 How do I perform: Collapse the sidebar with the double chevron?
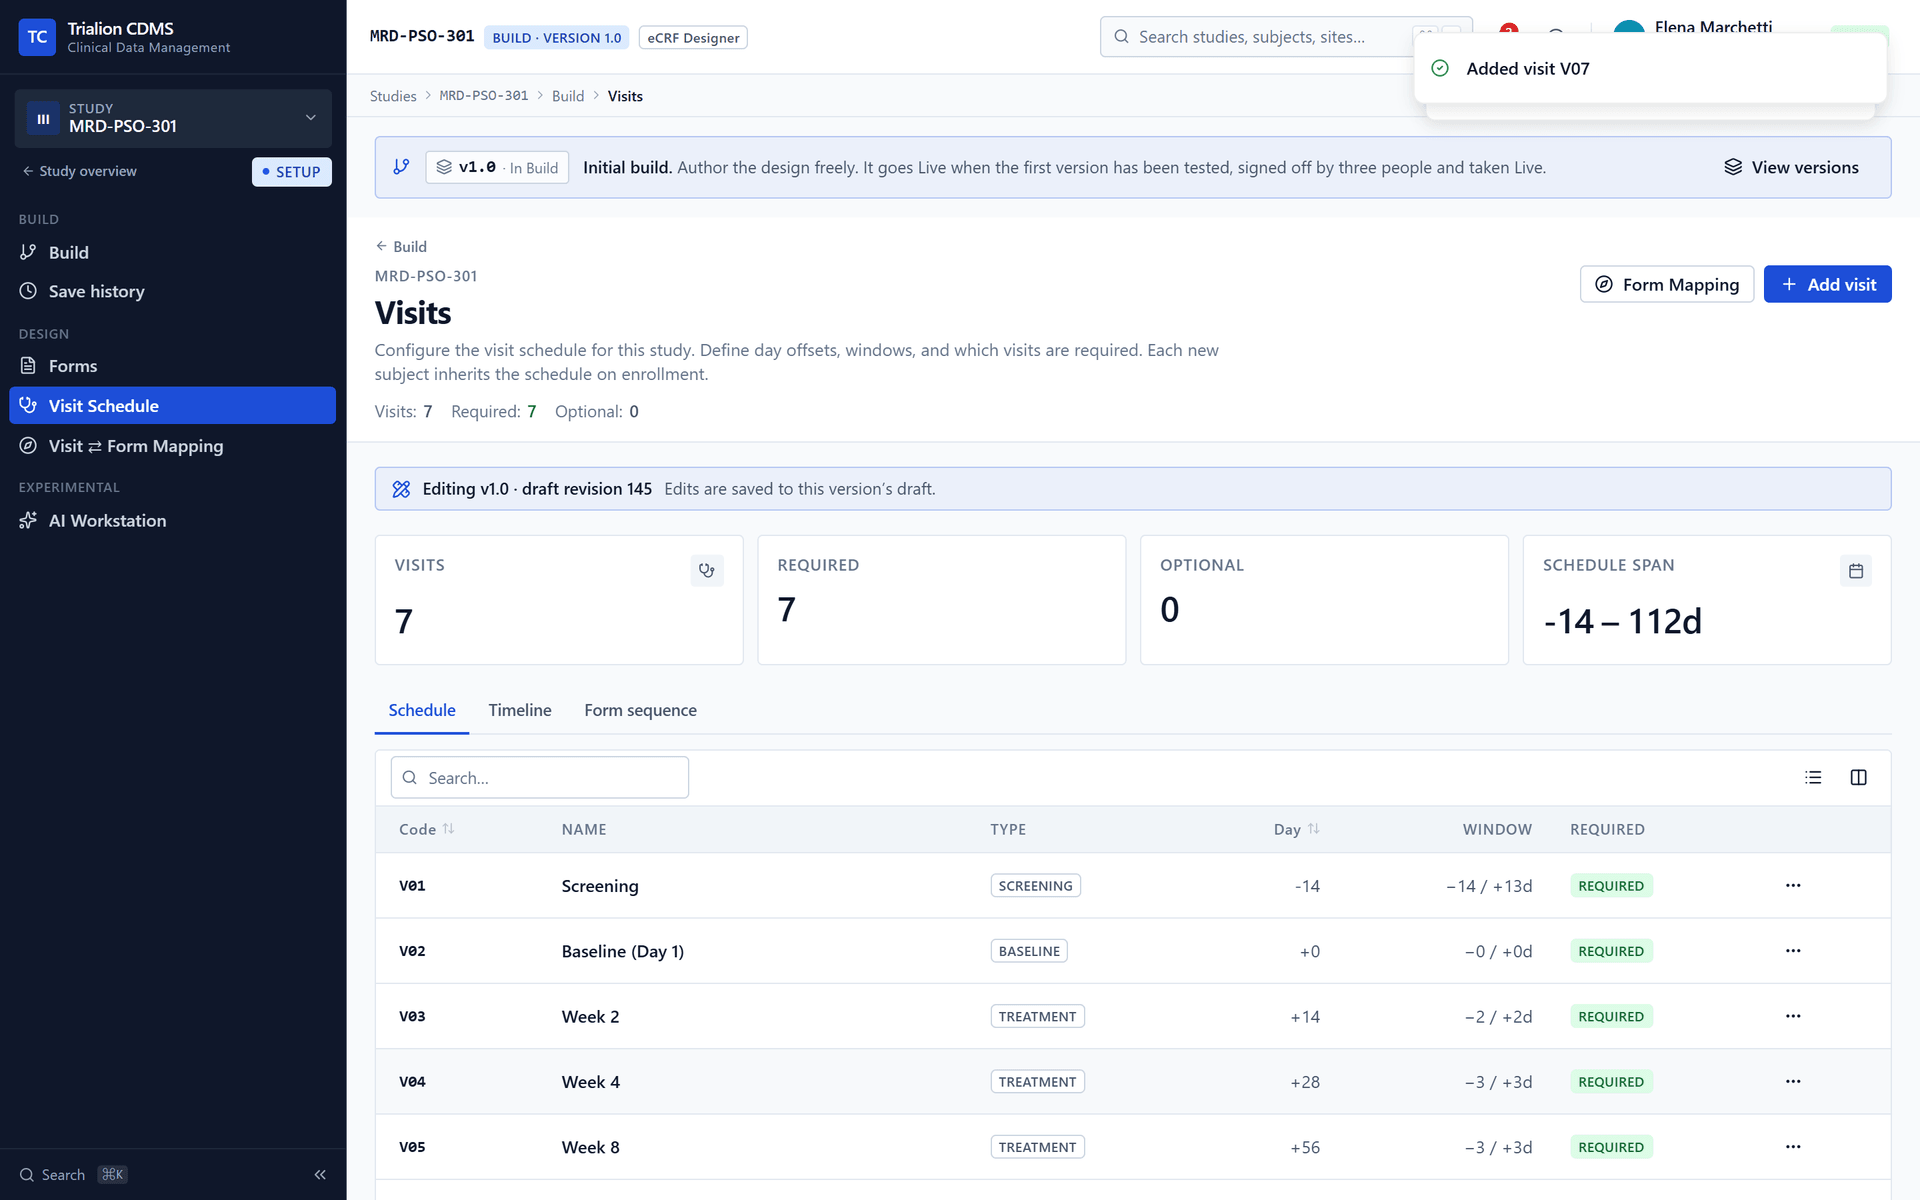(320, 1175)
